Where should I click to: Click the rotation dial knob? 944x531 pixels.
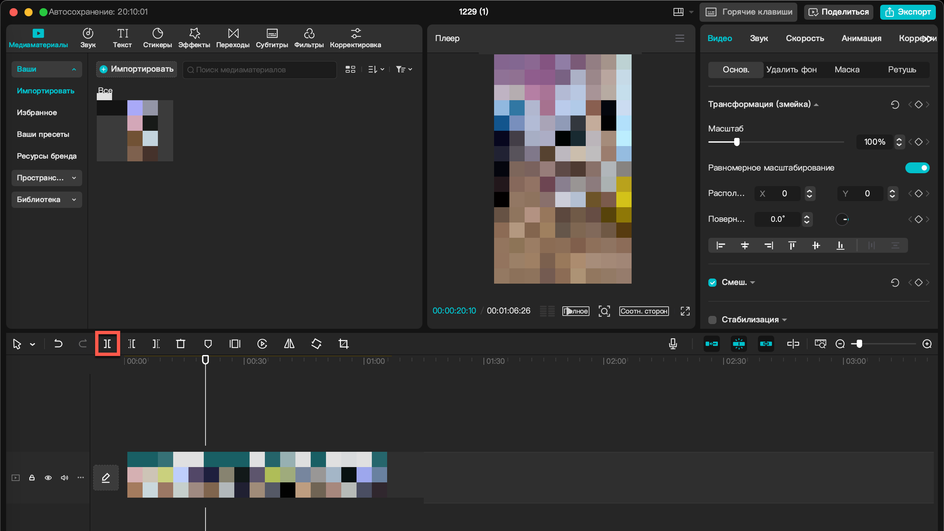click(842, 219)
